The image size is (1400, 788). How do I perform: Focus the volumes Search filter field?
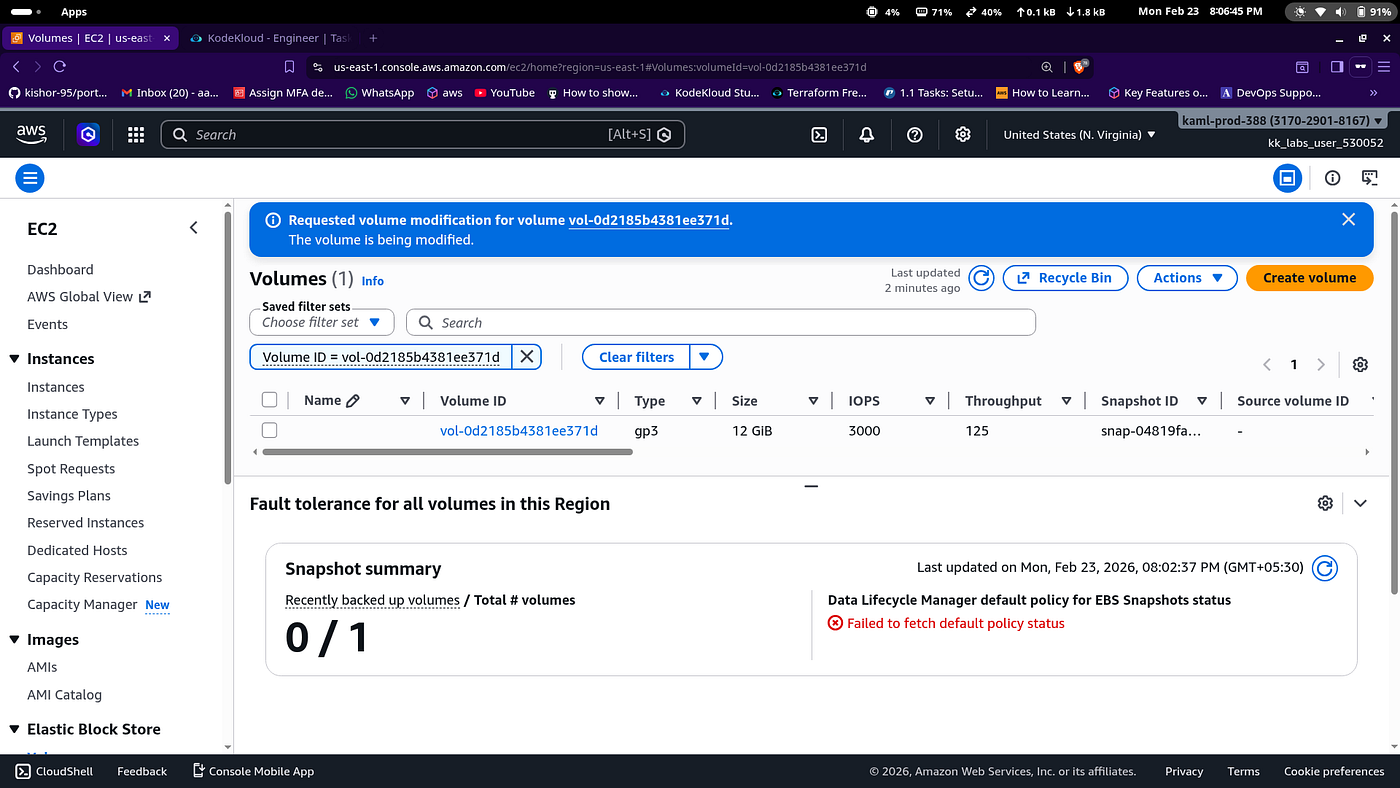[721, 322]
